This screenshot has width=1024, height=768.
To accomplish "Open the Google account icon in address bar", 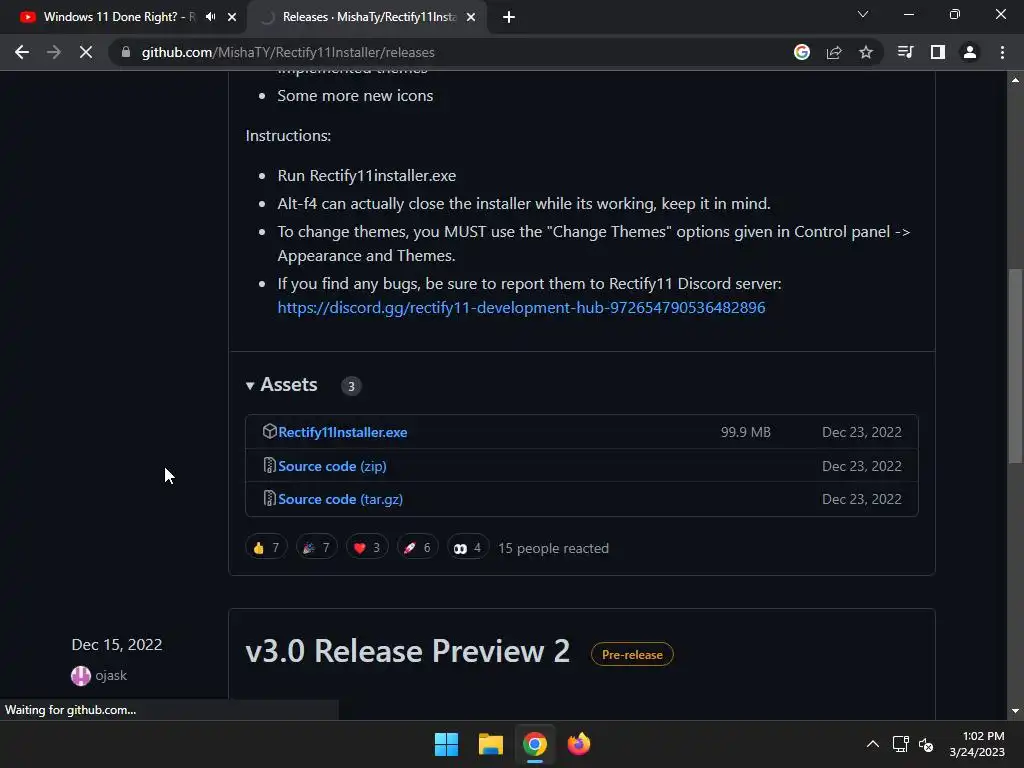I will (x=802, y=52).
